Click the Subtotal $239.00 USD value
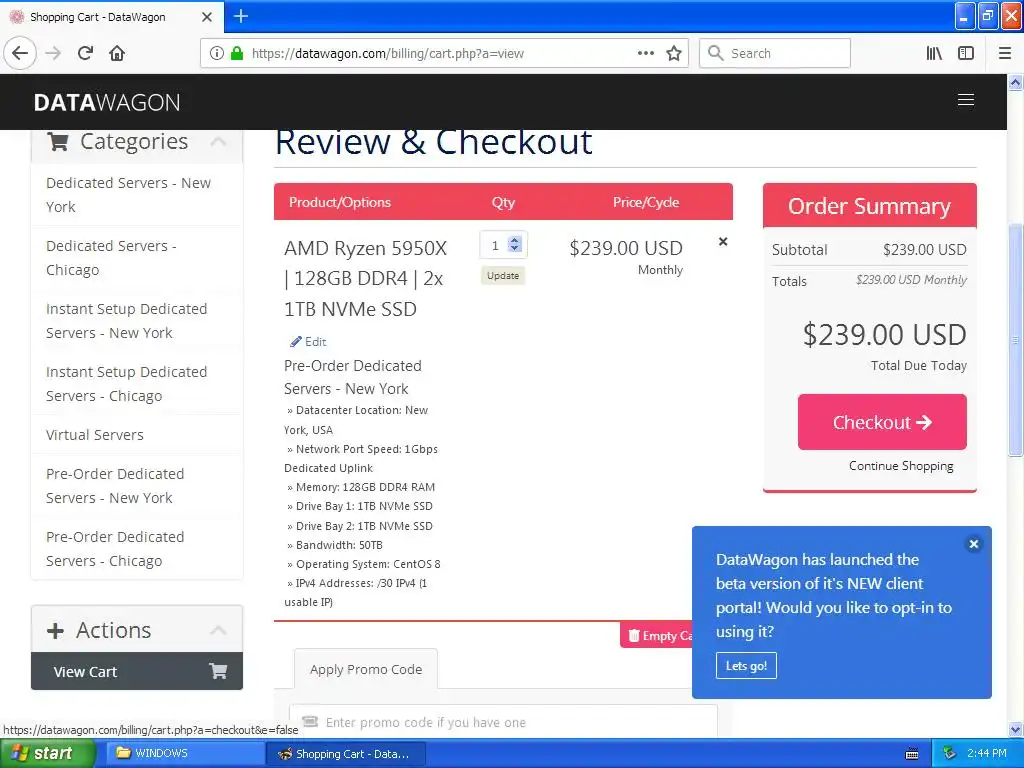 tap(924, 249)
